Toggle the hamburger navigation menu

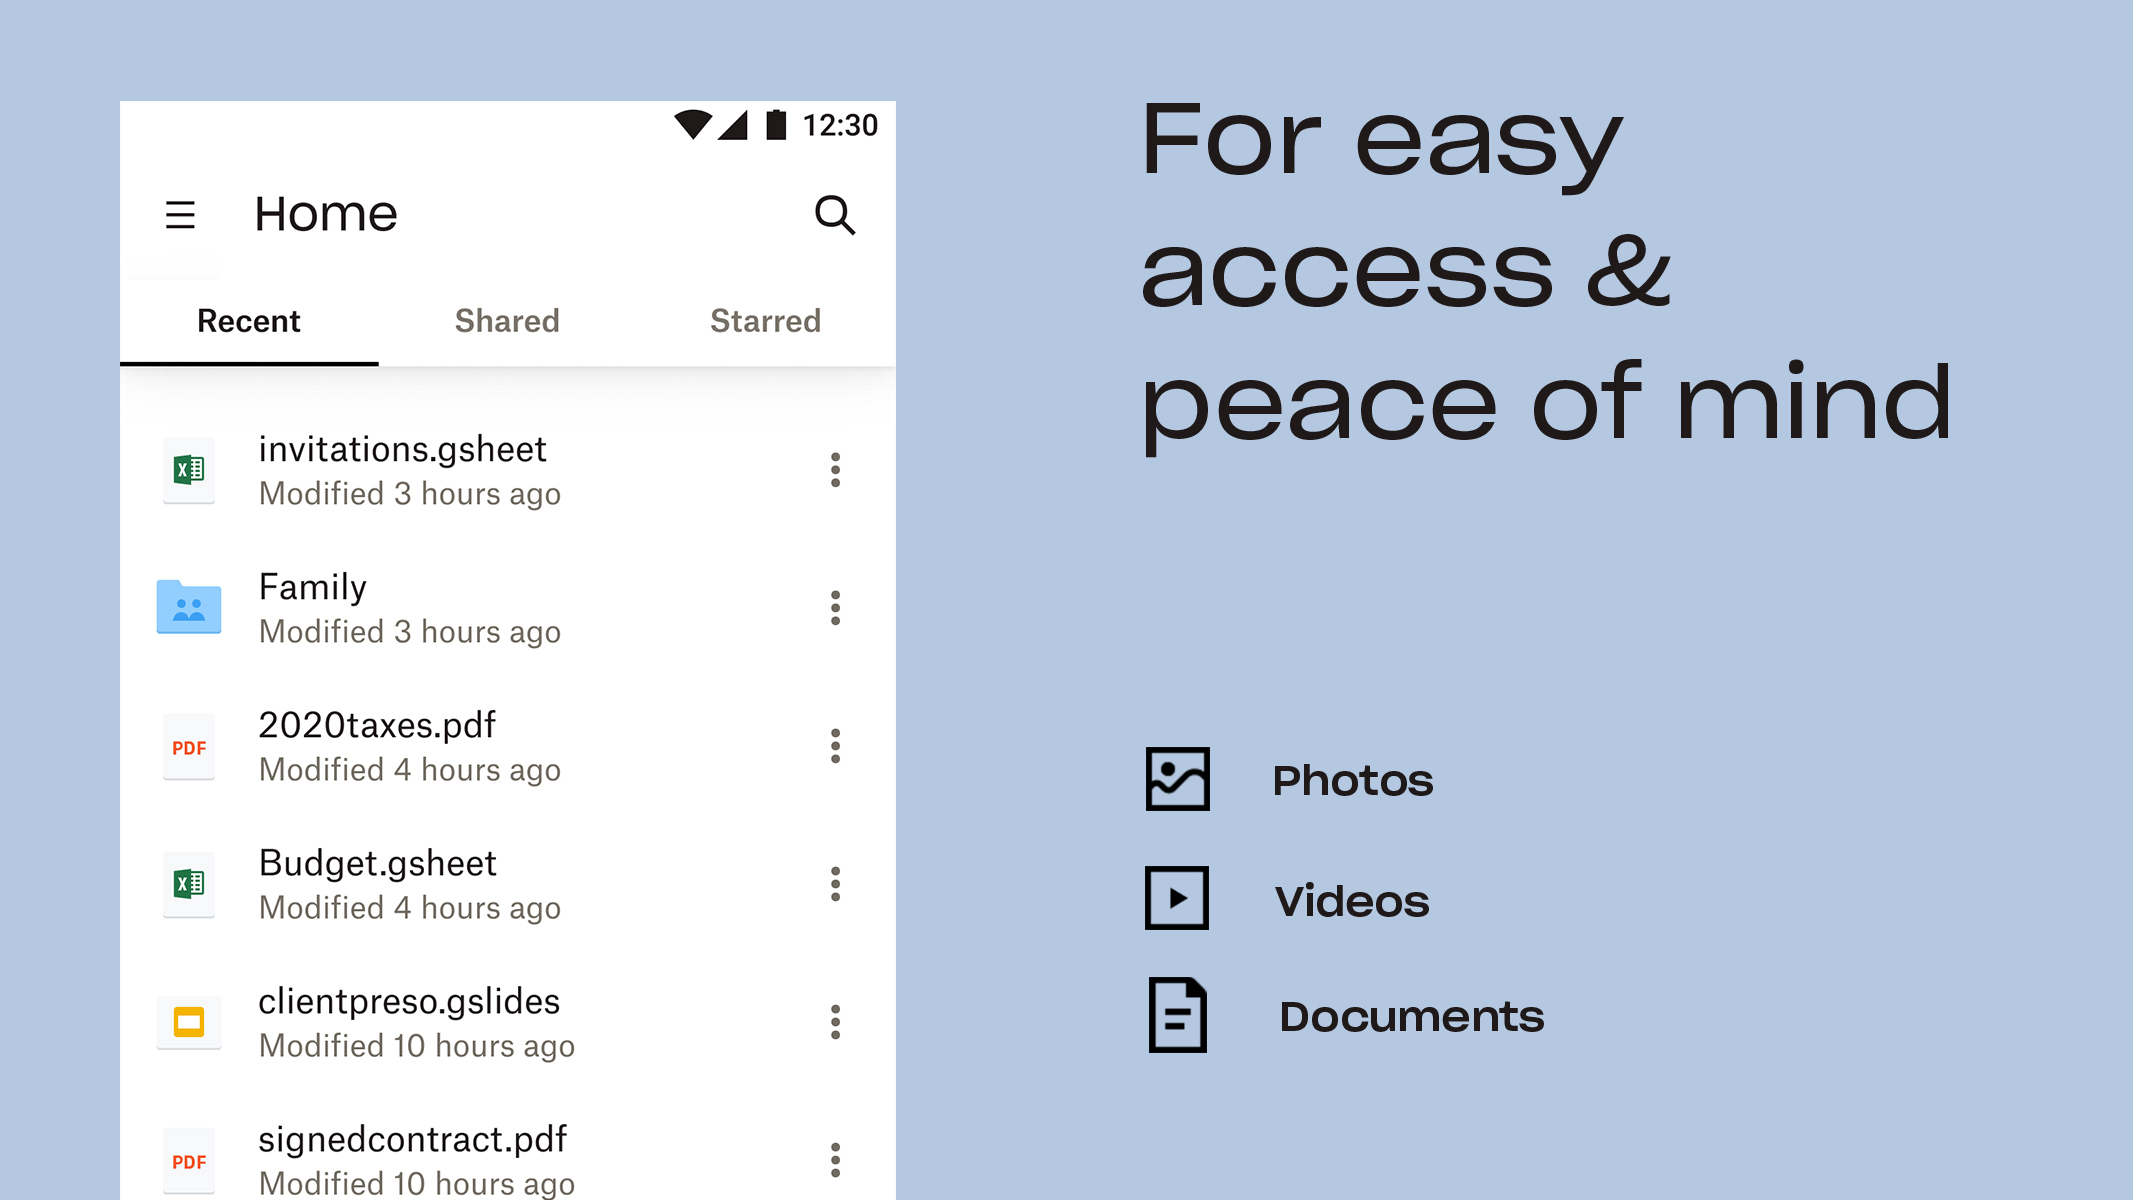pyautogui.click(x=180, y=214)
